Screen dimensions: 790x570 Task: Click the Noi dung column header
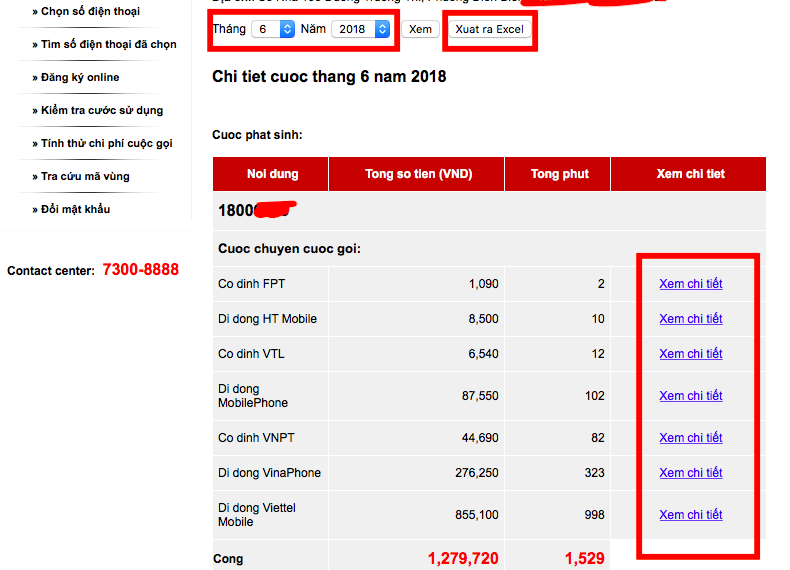click(271, 174)
